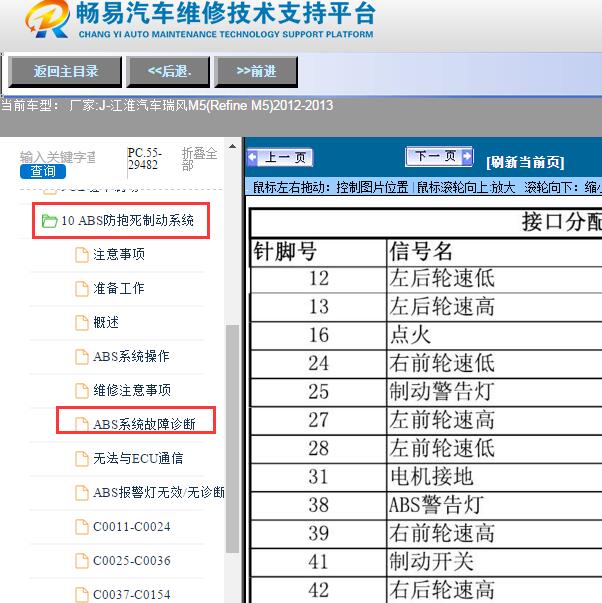
Task: Open the 无法与ECU通信 tree item
Action: (x=138, y=458)
